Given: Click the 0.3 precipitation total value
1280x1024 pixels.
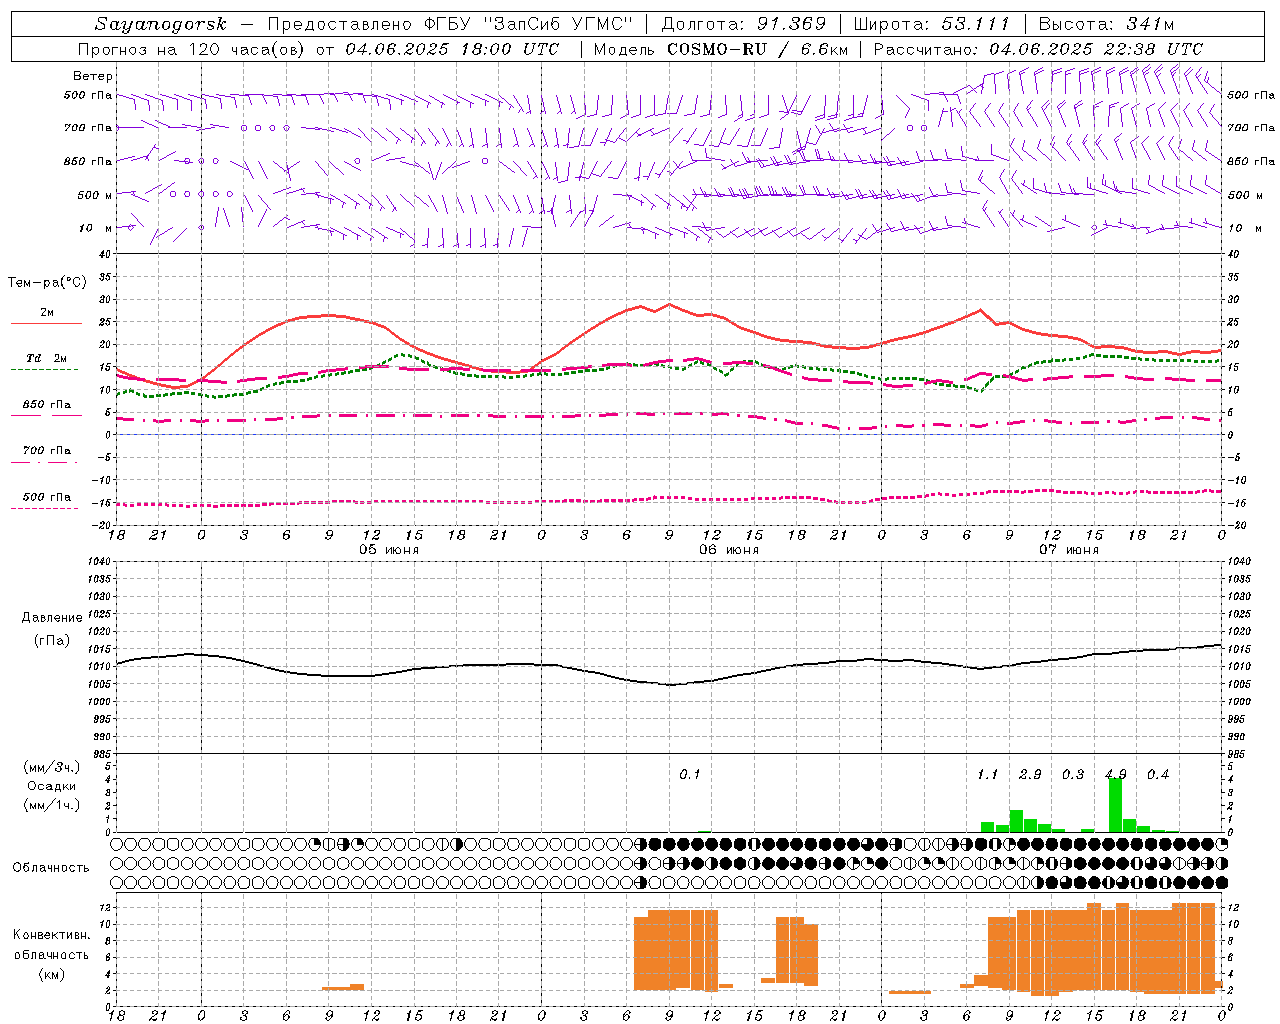Looking at the screenshot, I should 1073,774.
